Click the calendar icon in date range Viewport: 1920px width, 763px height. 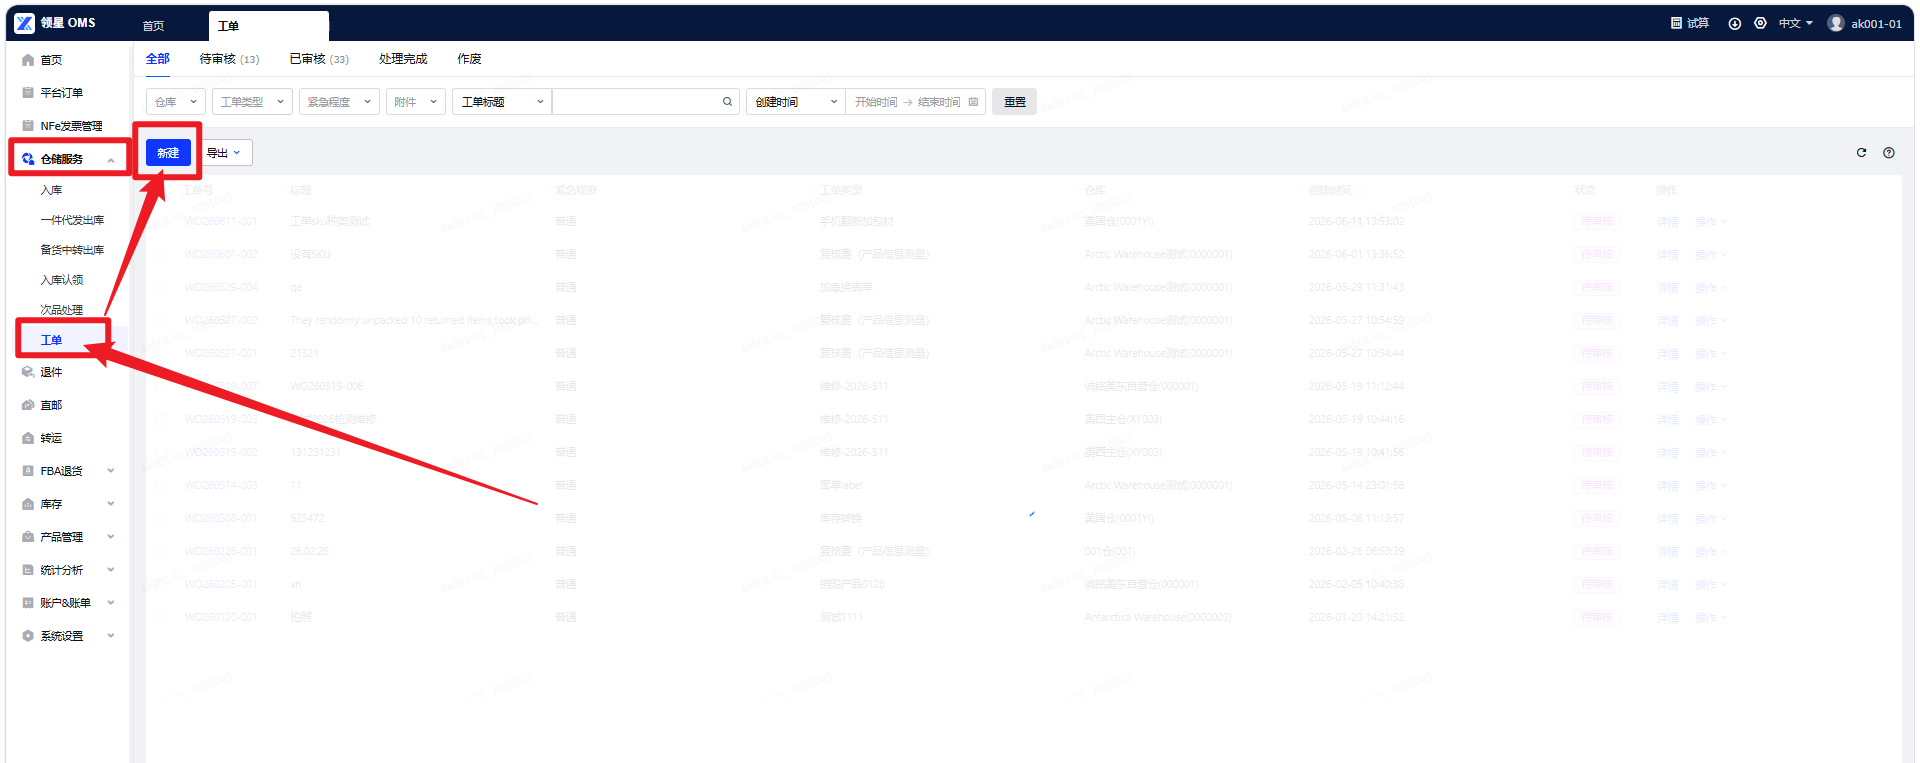973,102
